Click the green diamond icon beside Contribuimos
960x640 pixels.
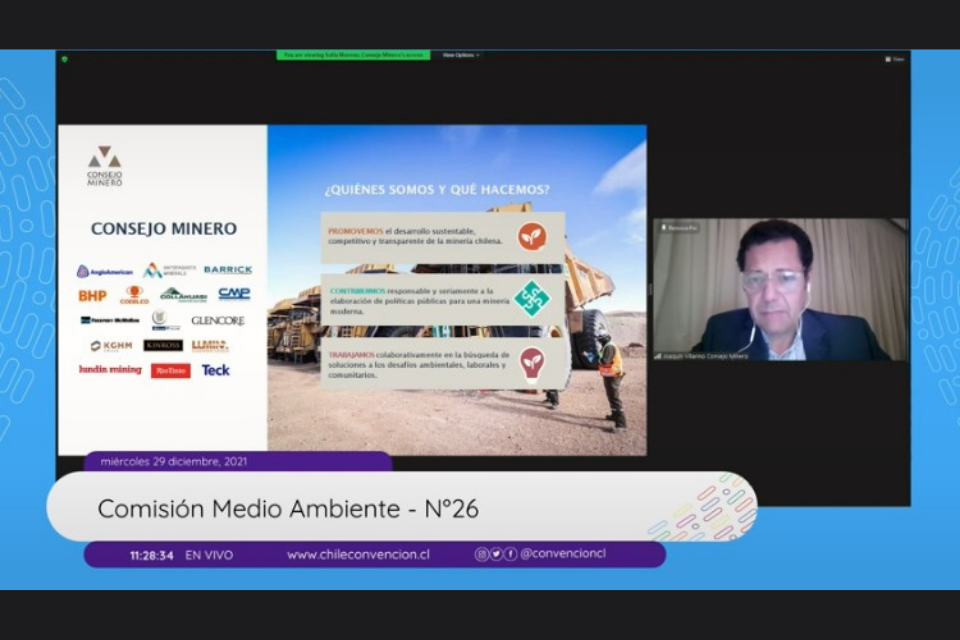tap(531, 298)
